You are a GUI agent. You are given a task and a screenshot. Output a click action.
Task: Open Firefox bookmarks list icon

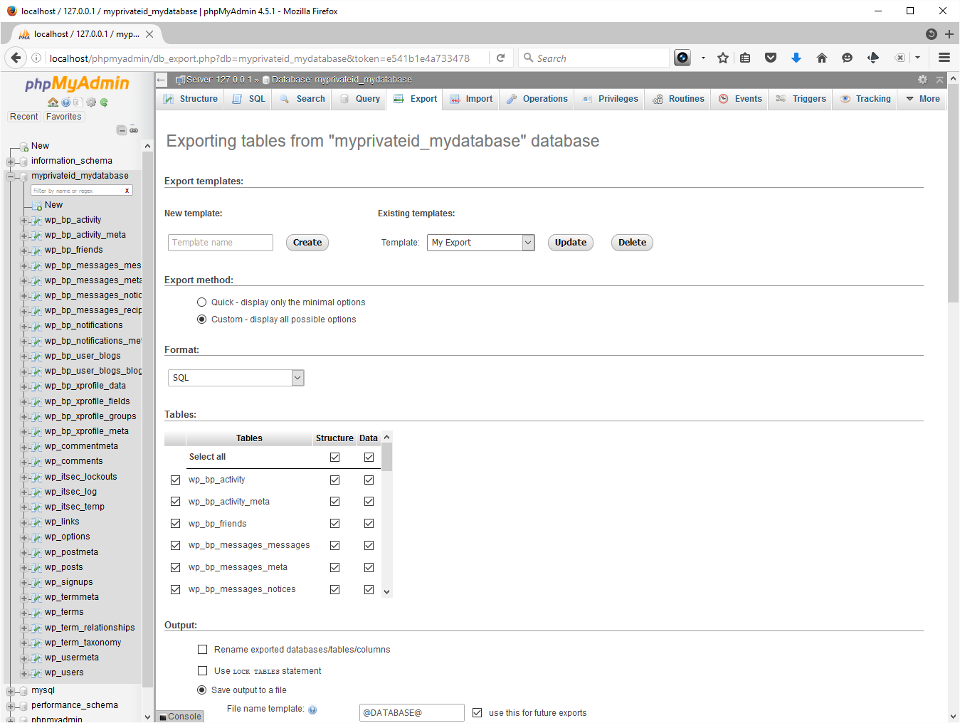(x=744, y=58)
